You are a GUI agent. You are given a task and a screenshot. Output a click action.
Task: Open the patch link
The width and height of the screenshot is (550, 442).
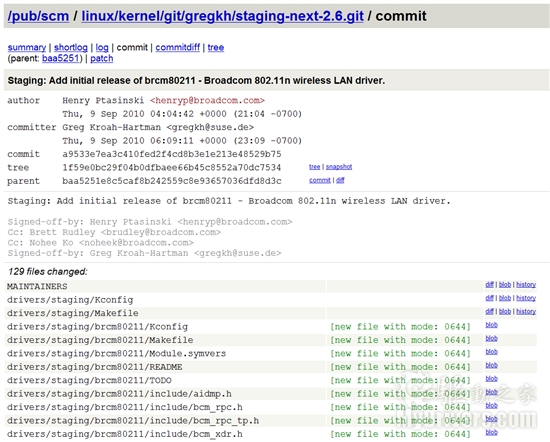102,58
